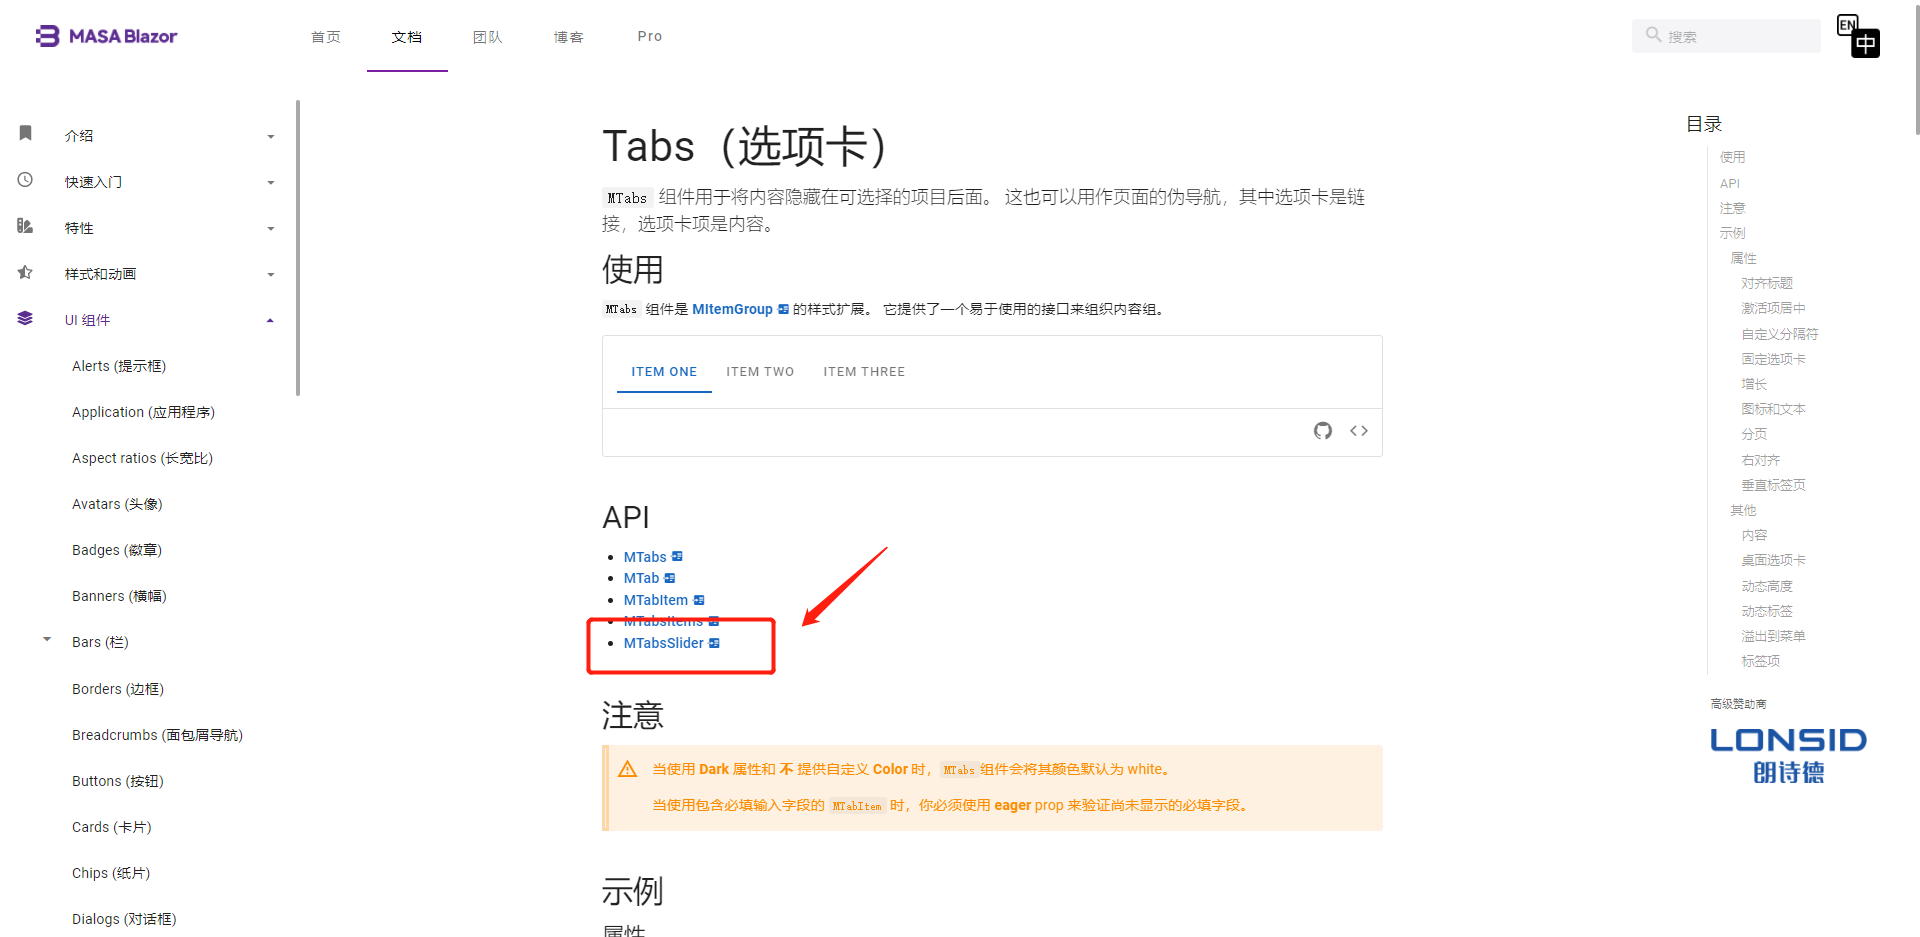The height and width of the screenshot is (937, 1920).
Task: Jump to 垂直标签页 in the table of contents
Action: pos(1773,485)
